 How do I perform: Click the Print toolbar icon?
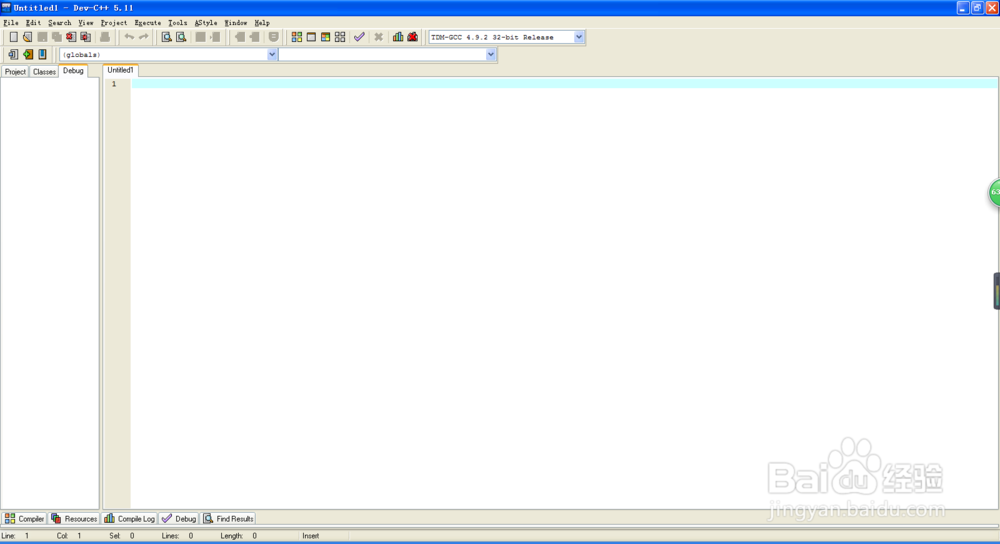(105, 37)
